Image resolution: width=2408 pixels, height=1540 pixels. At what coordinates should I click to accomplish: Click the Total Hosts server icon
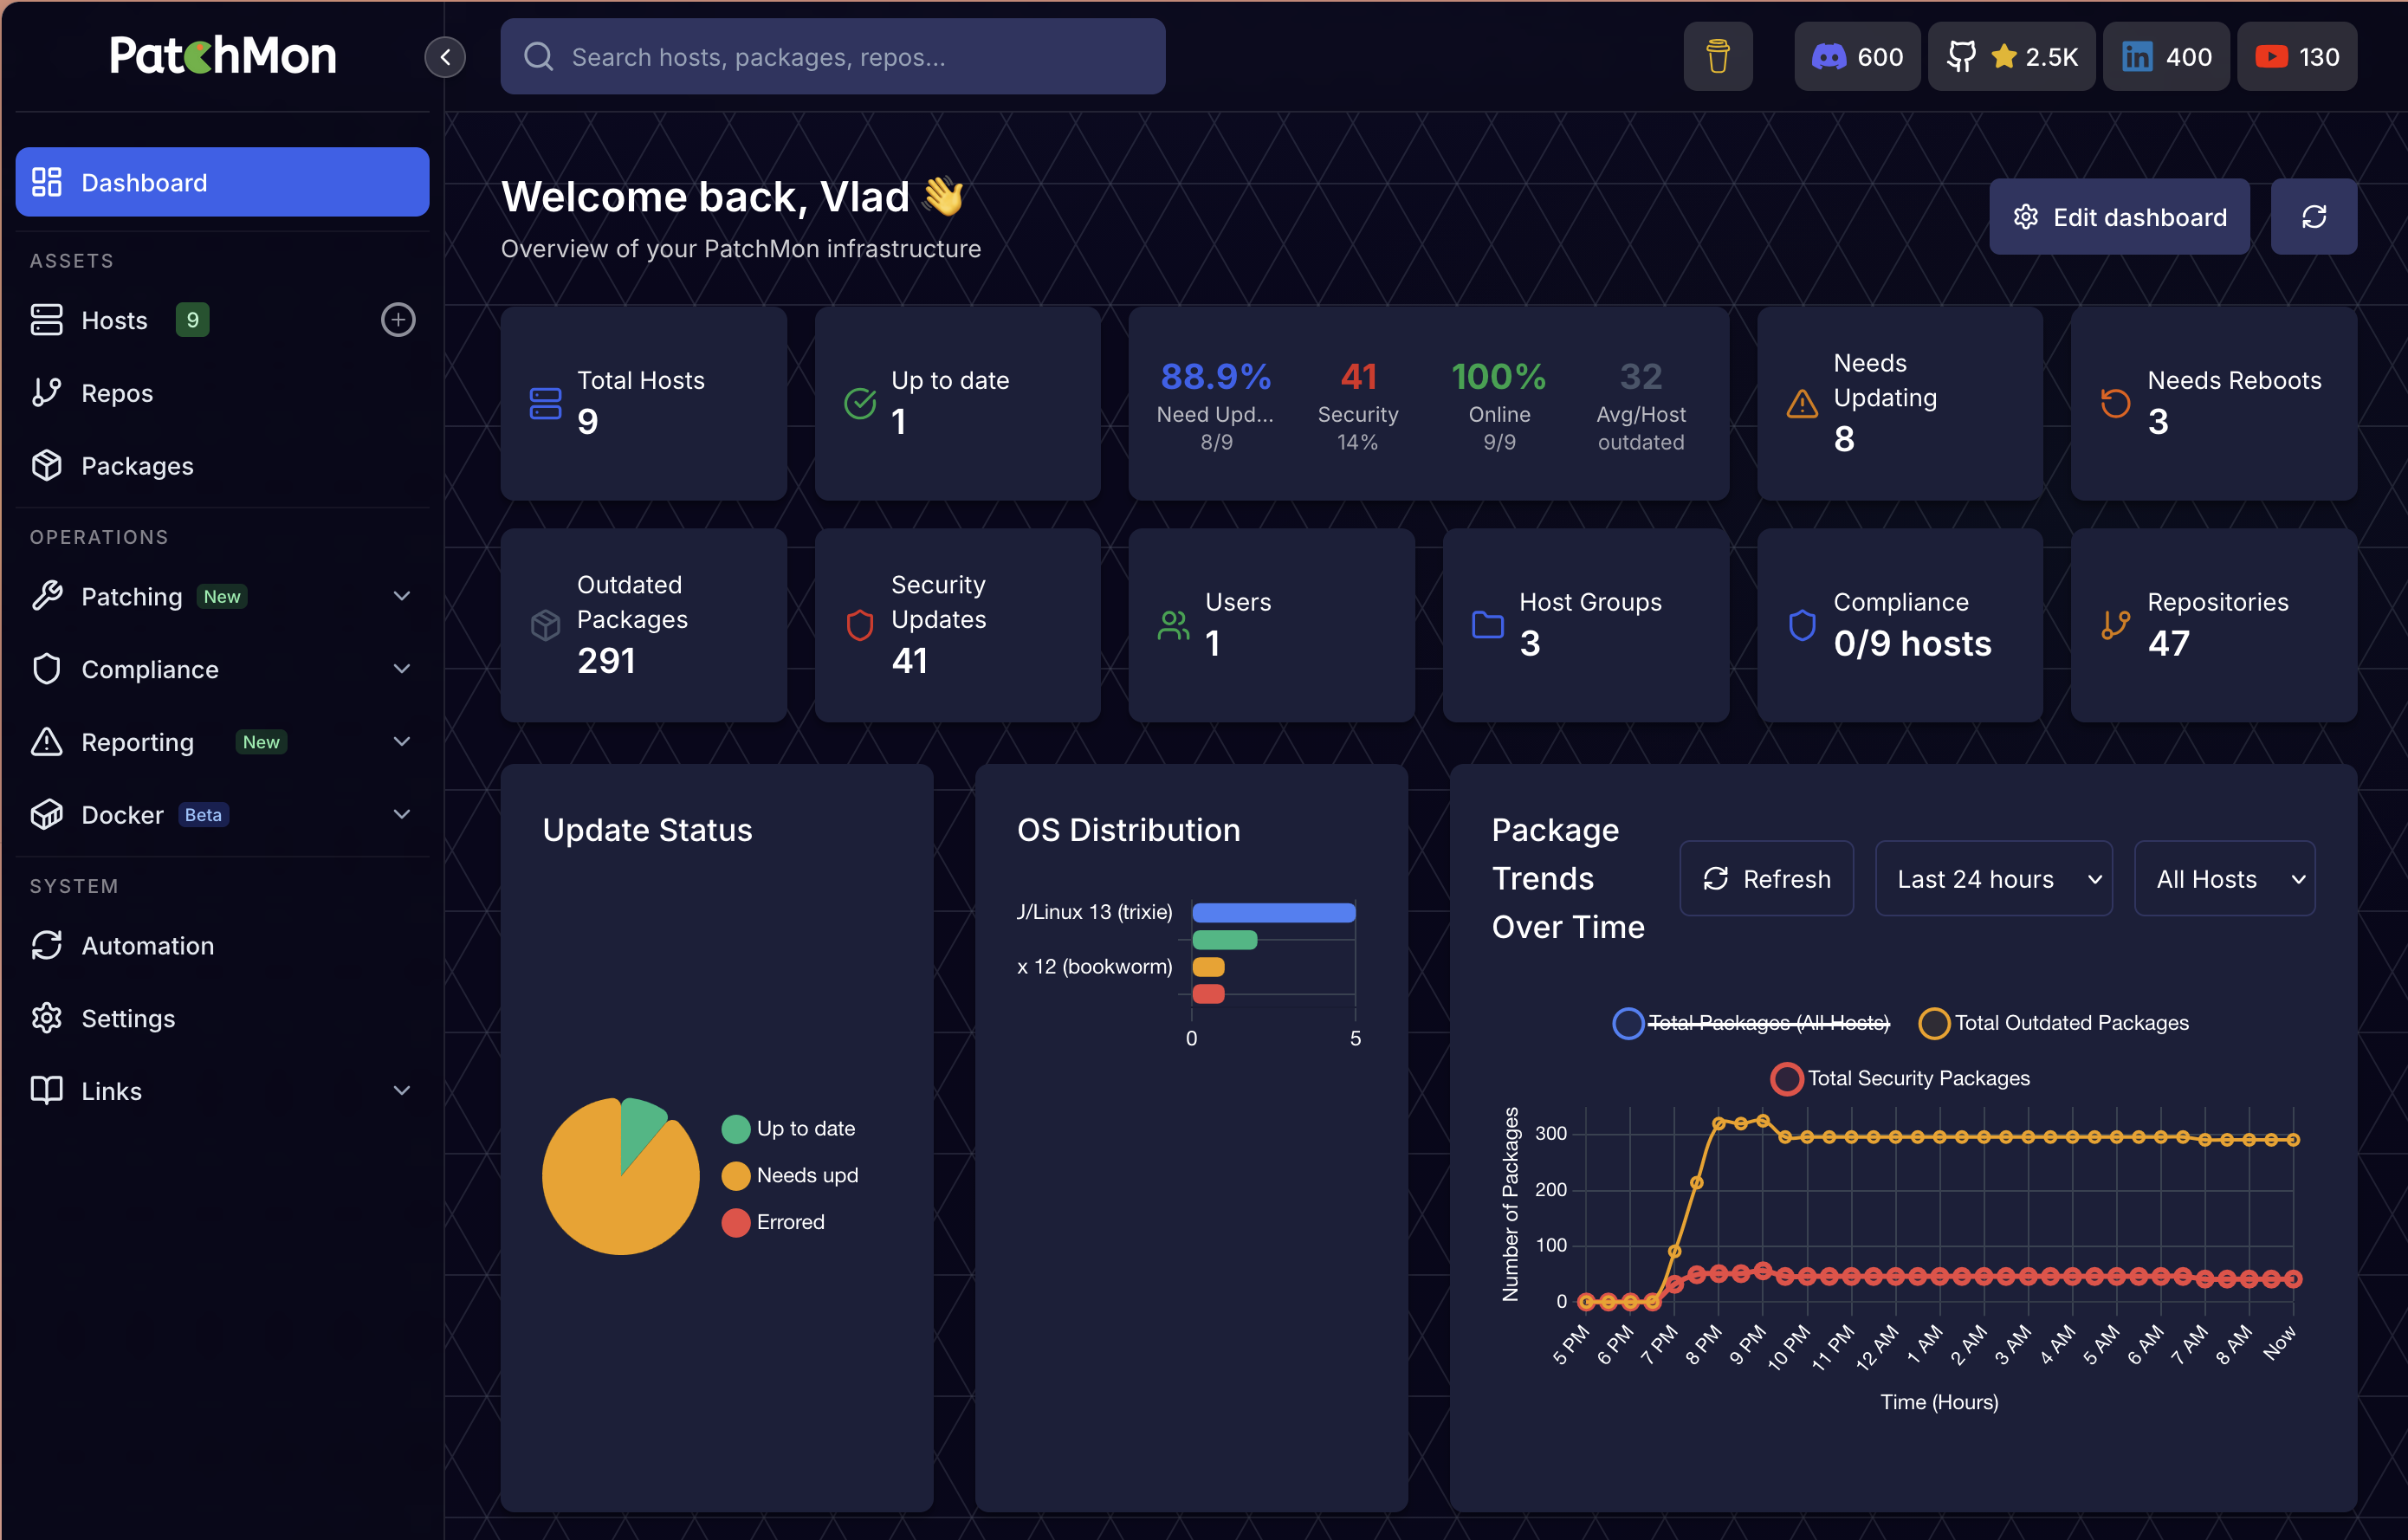pos(545,403)
